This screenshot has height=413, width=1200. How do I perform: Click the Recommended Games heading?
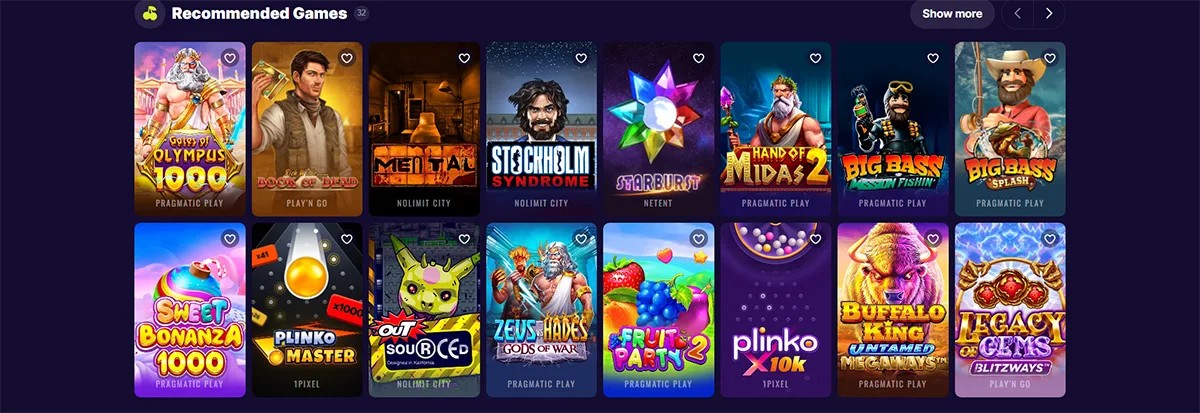click(x=259, y=14)
